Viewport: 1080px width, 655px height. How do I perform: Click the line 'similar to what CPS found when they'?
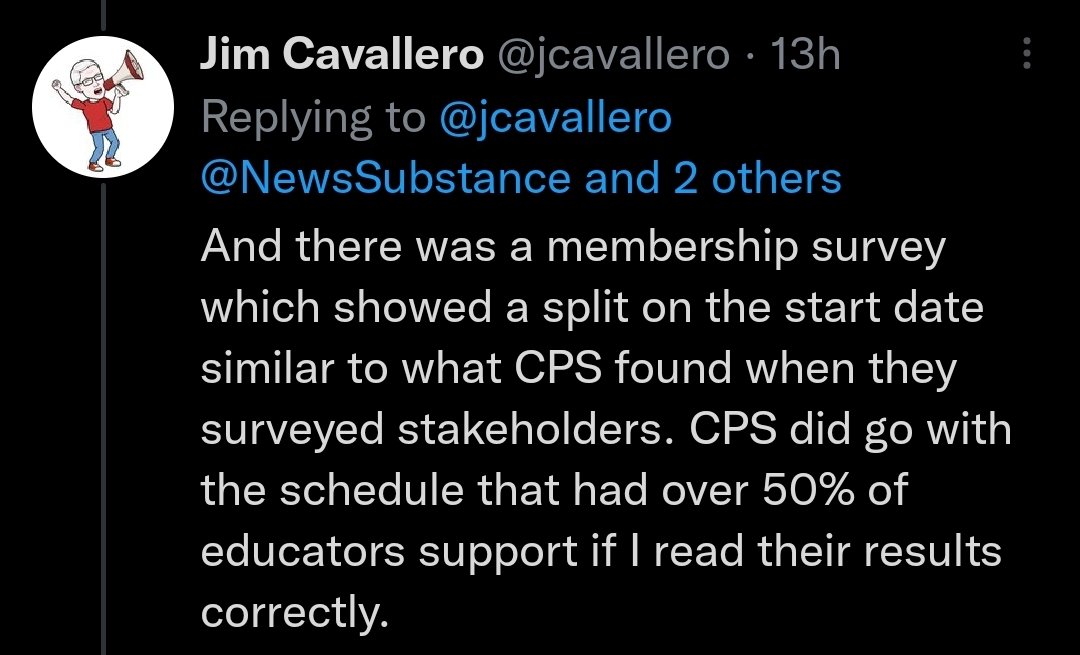click(579, 368)
